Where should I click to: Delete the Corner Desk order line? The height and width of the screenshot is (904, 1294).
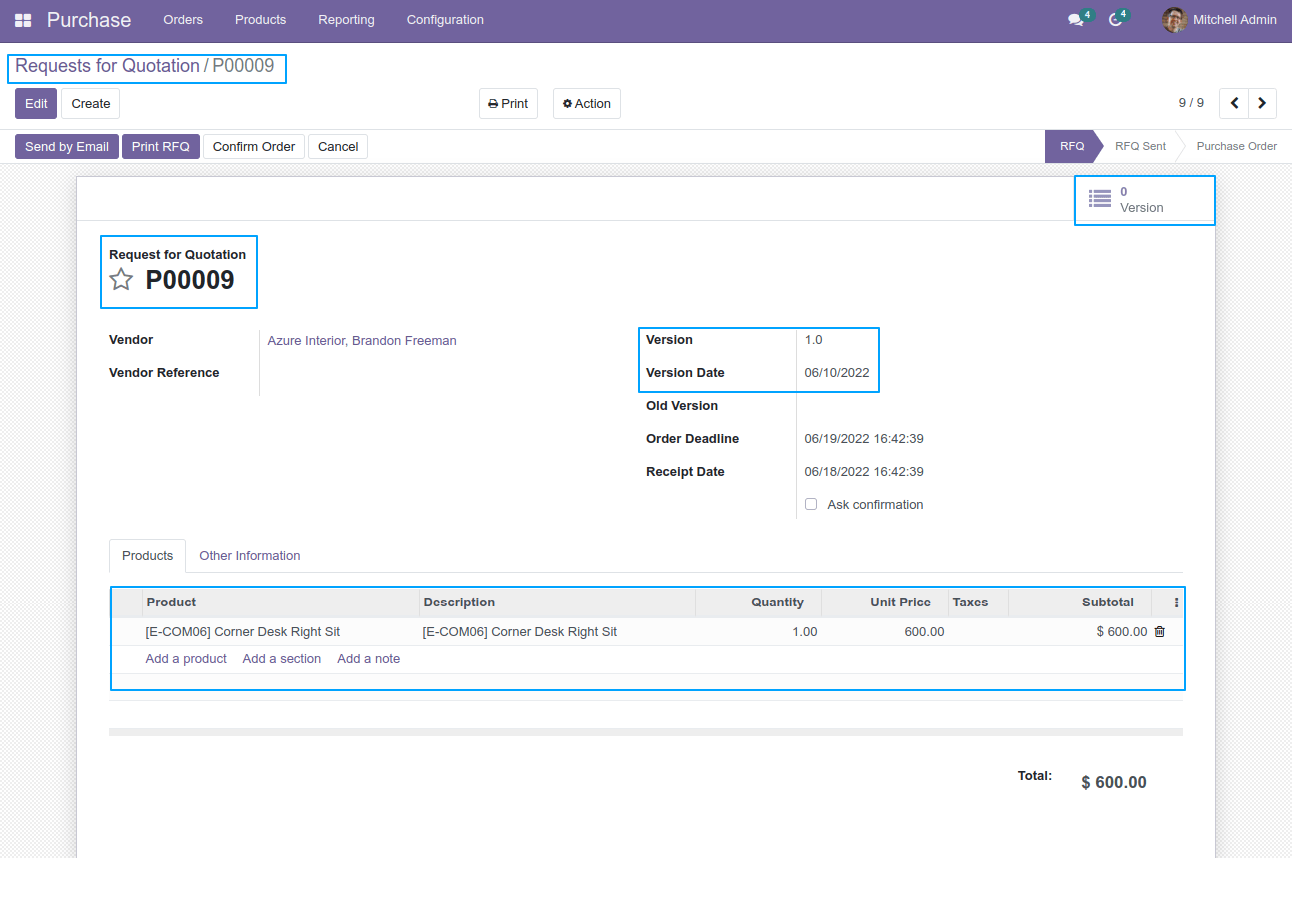click(1160, 631)
